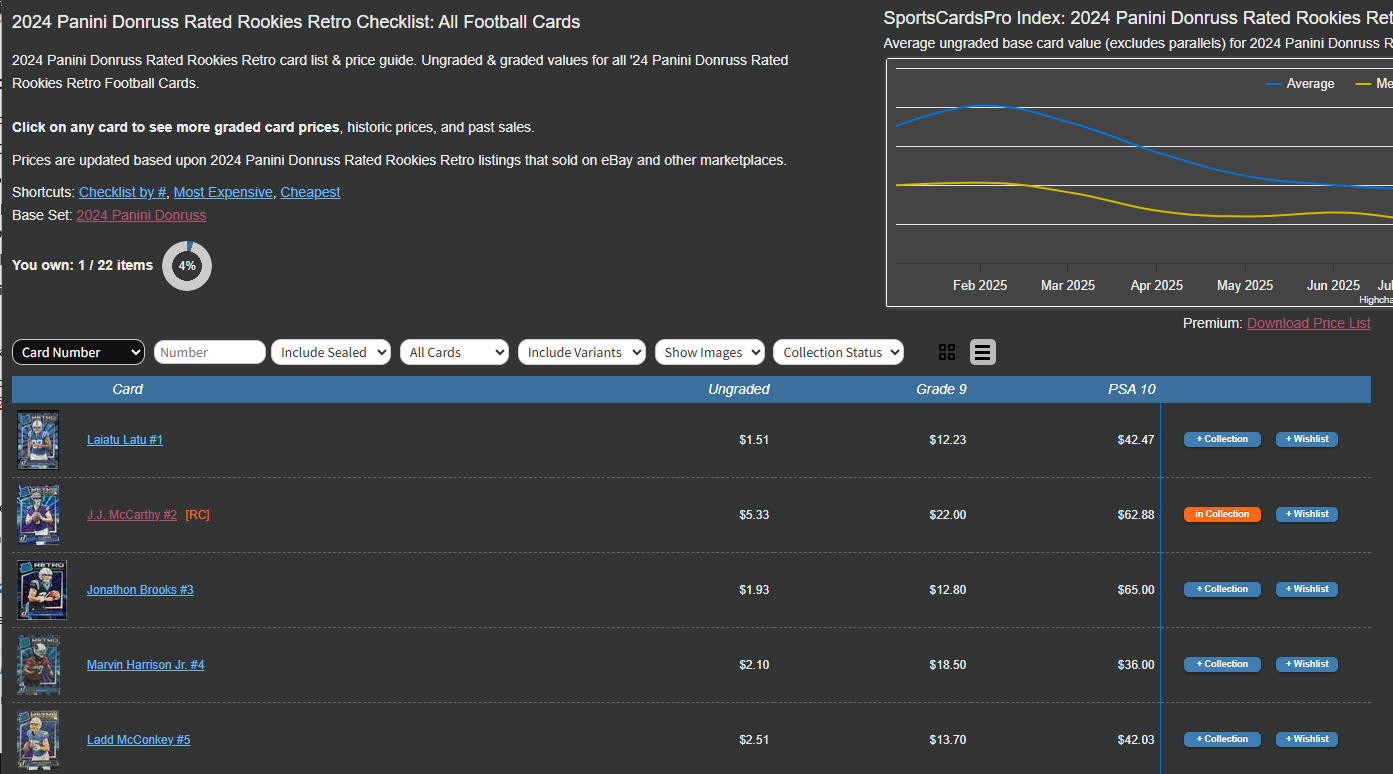Click the Ladd McConkey card thumbnail
Screen dimensions: 1393x774
tap(38, 740)
